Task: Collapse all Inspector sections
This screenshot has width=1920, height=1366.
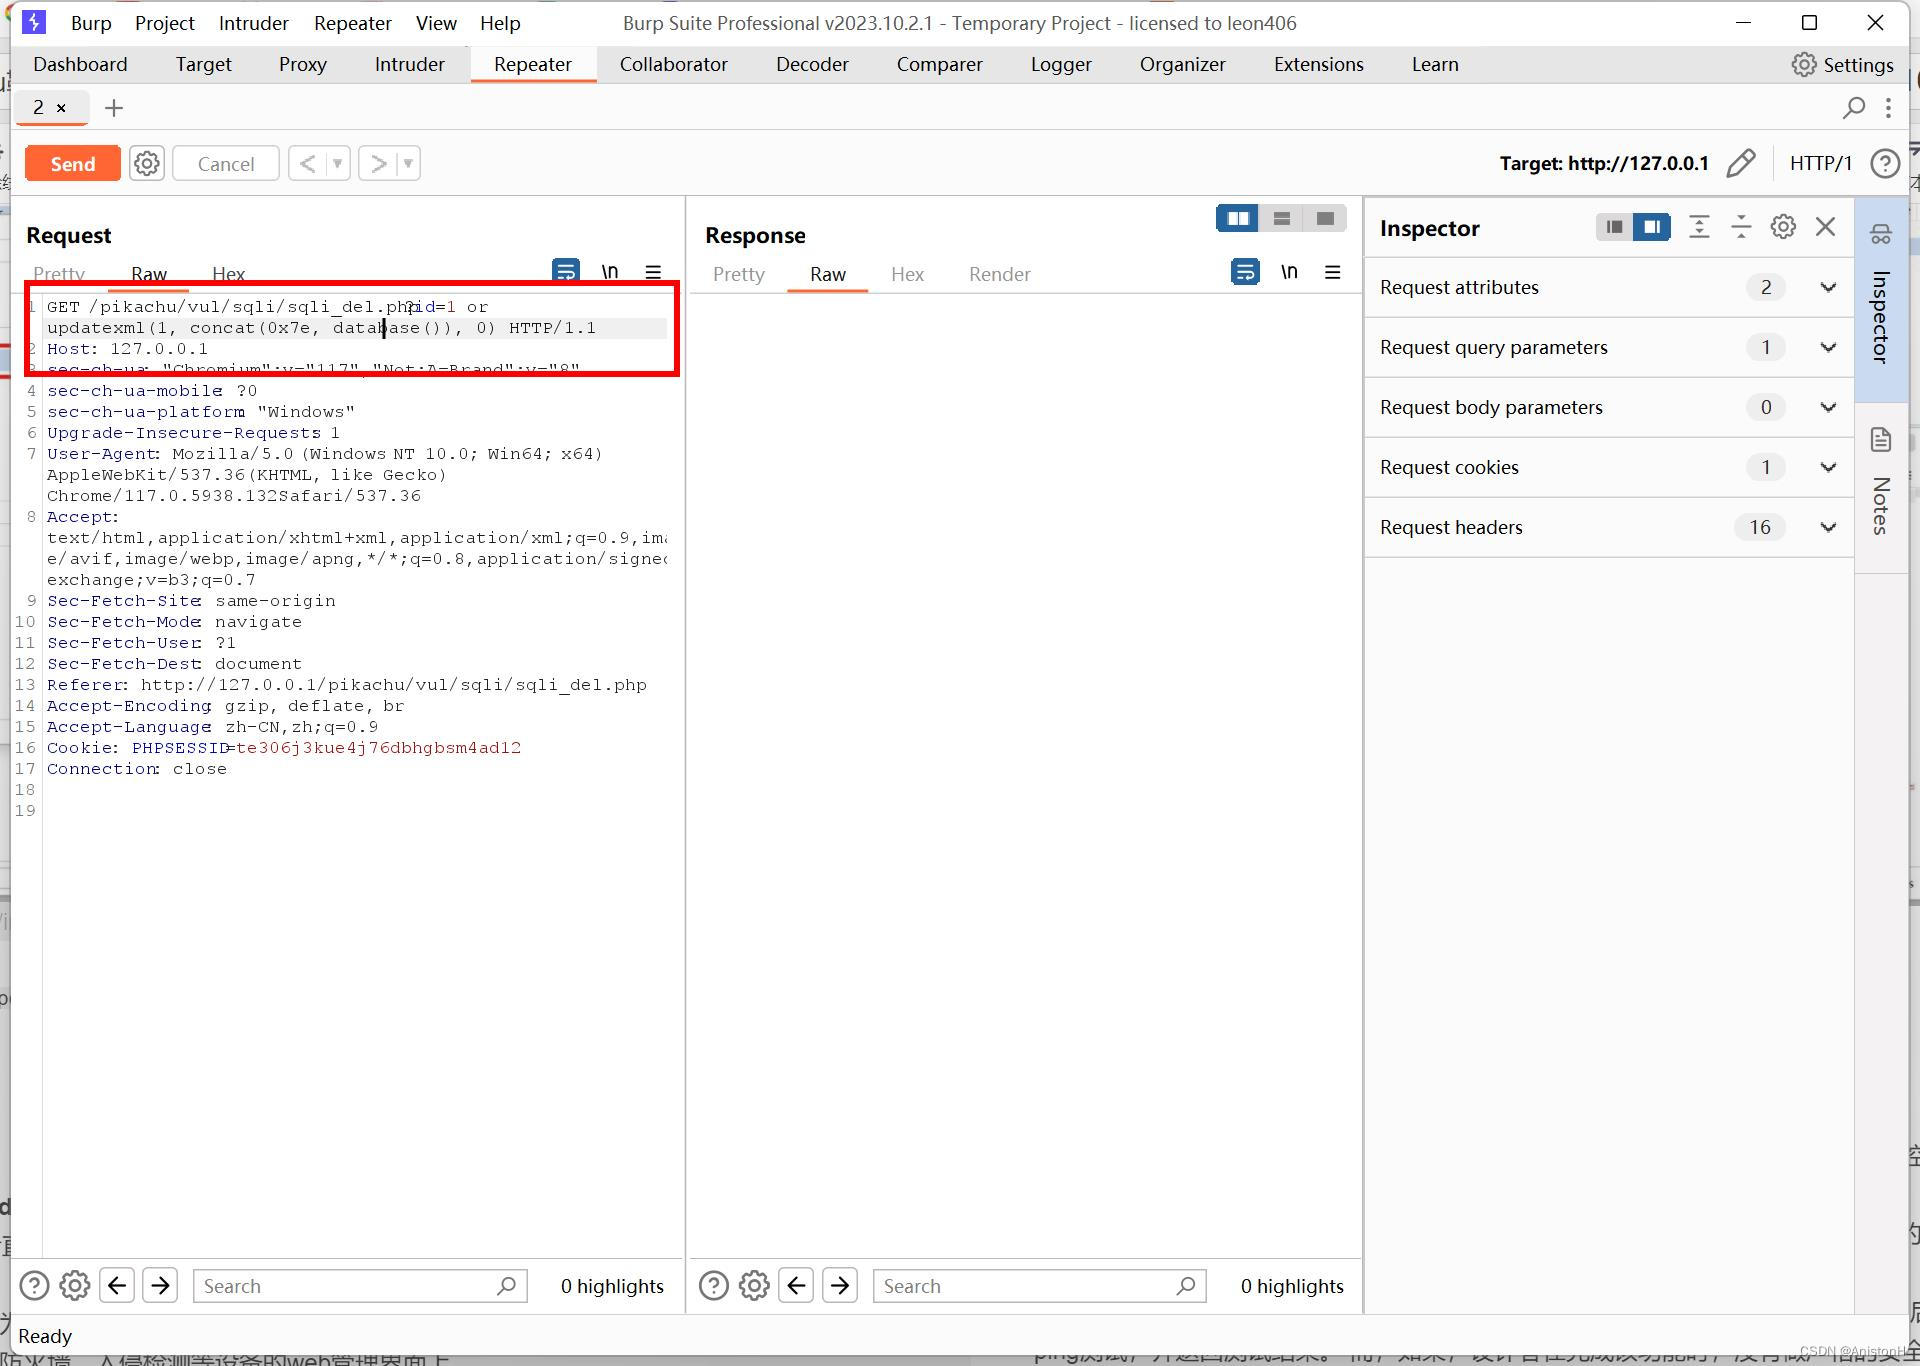Action: click(1741, 227)
